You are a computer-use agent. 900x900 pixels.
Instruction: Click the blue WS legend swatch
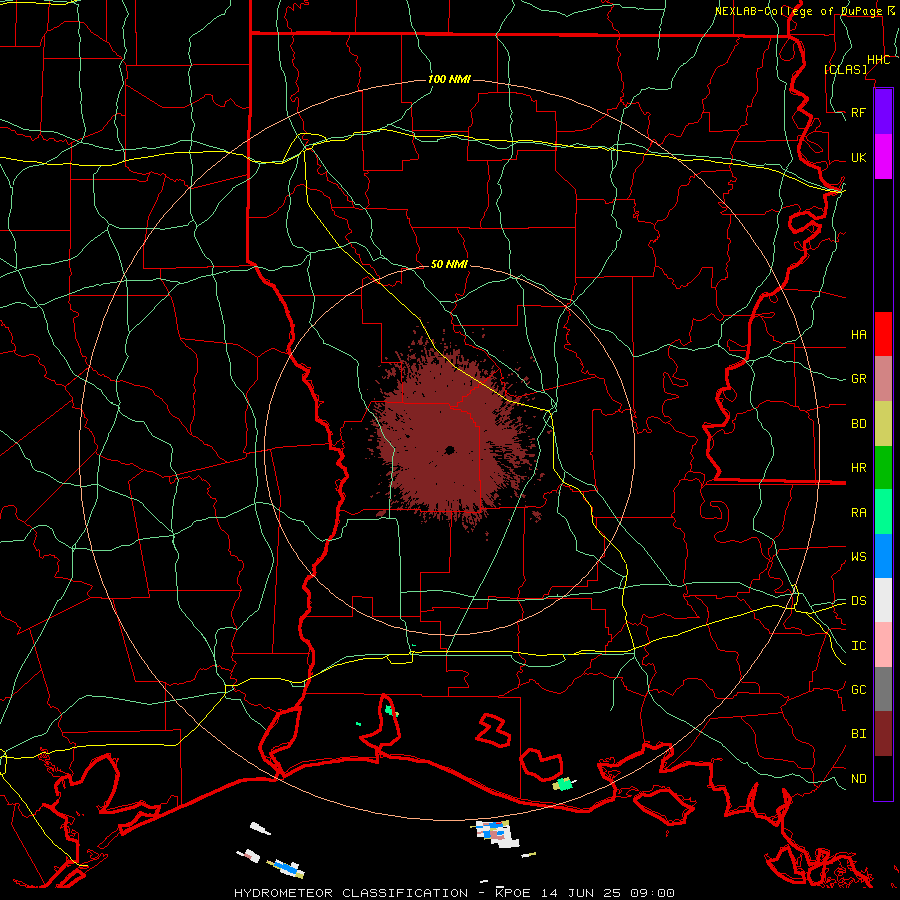(x=883, y=556)
